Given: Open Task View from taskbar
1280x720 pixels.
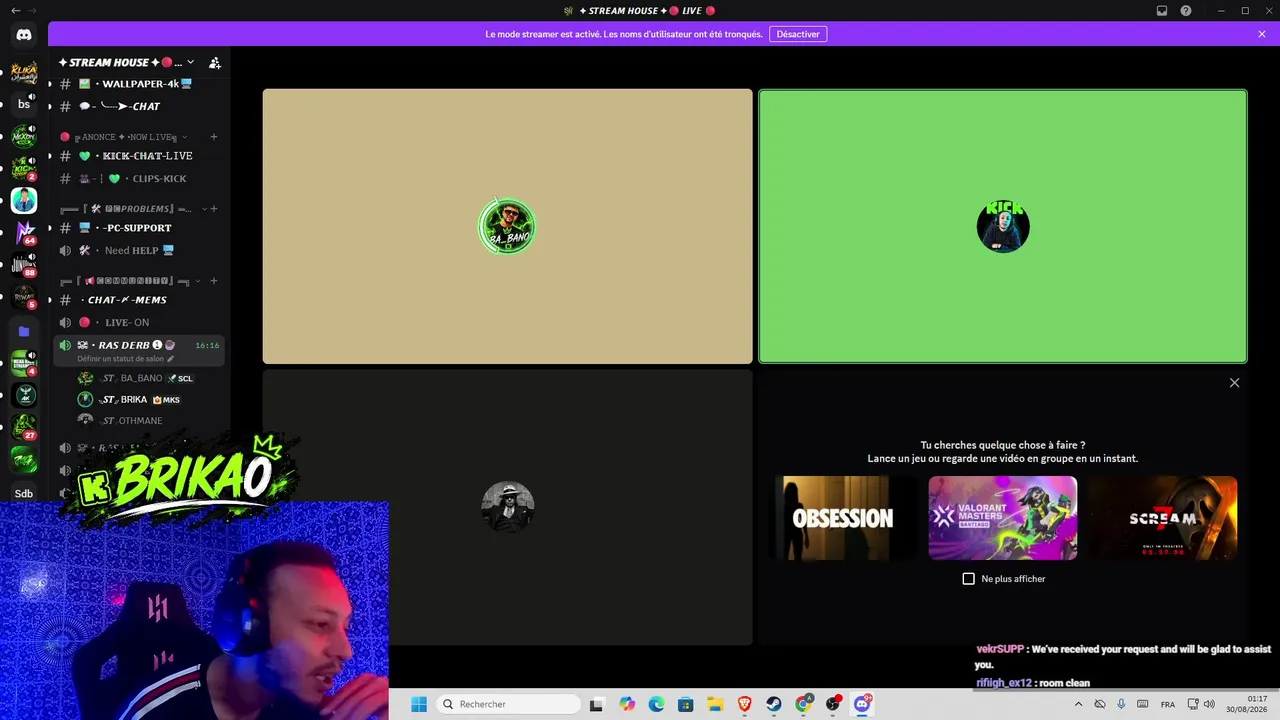Looking at the screenshot, I should click(x=597, y=704).
